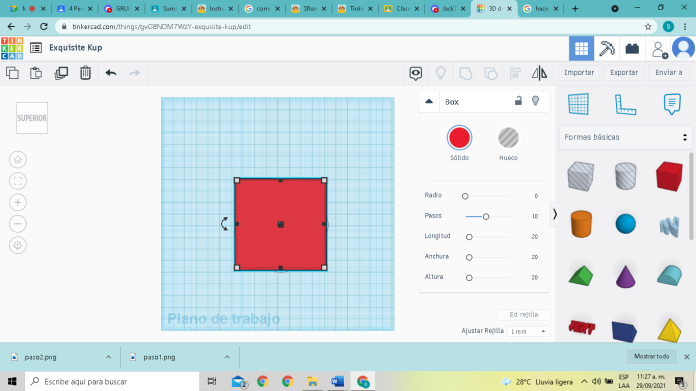Viewport: 696px width, 391px height.
Task: Click the SUPERIOR view cube
Action: (32, 118)
